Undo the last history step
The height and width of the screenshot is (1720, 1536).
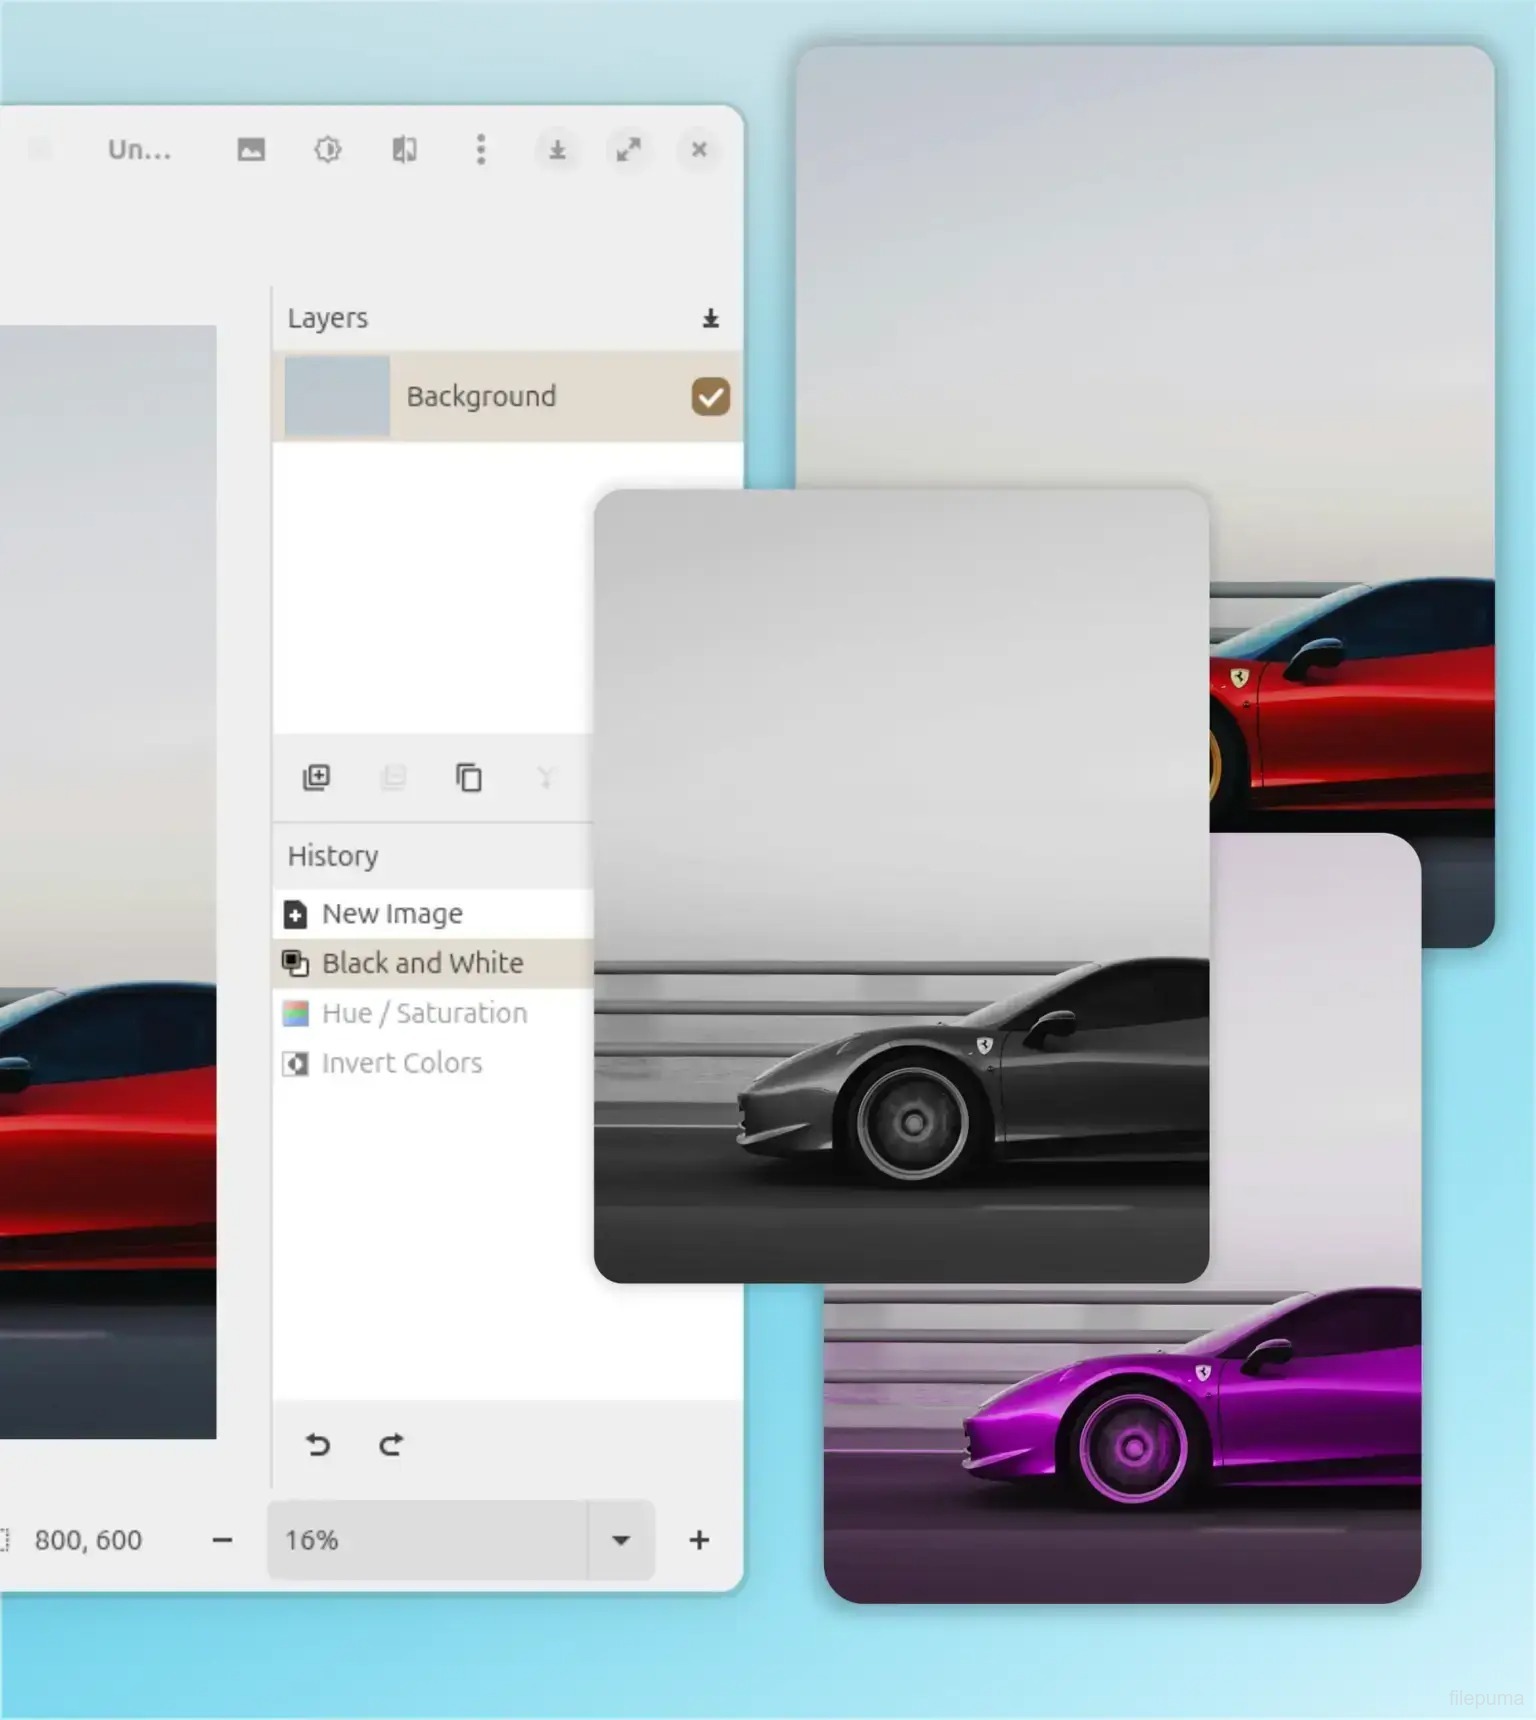pyautogui.click(x=318, y=1444)
